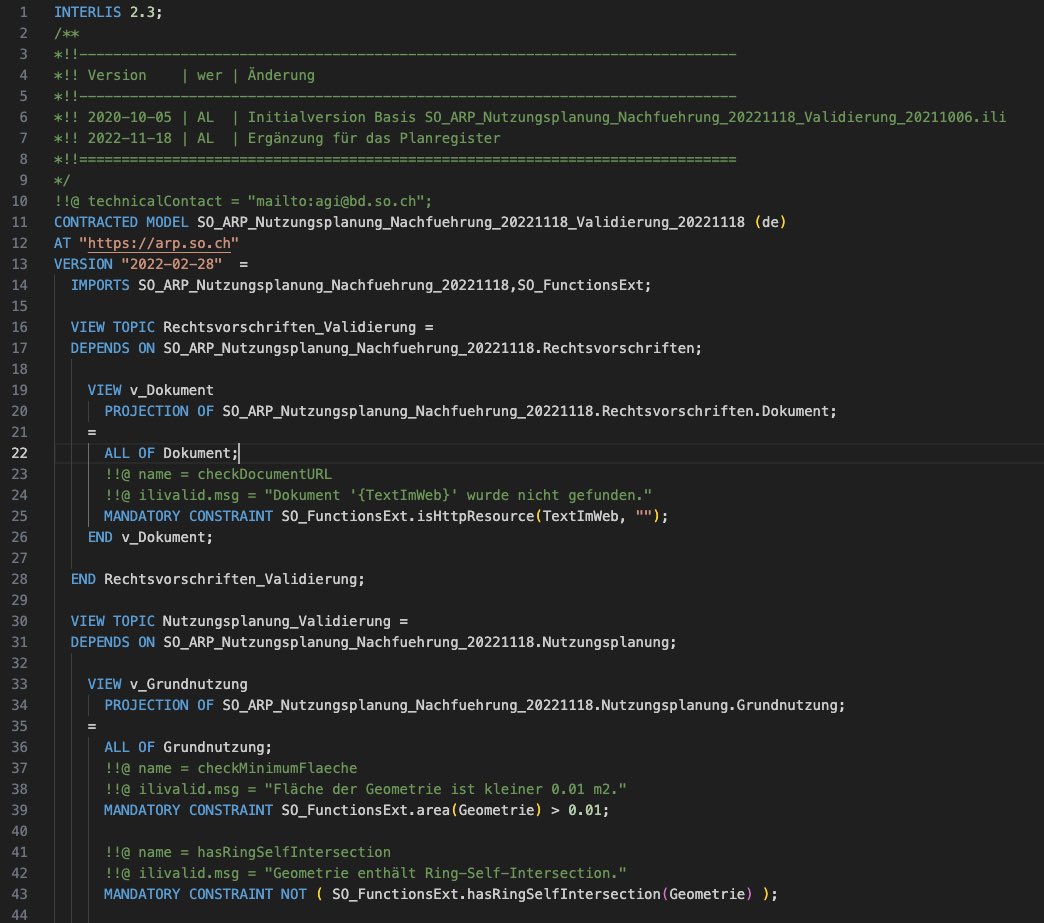Click the 'checkMinimumFlaeche' name annotation
The height and width of the screenshot is (923, 1044).
pyautogui.click(x=277, y=768)
